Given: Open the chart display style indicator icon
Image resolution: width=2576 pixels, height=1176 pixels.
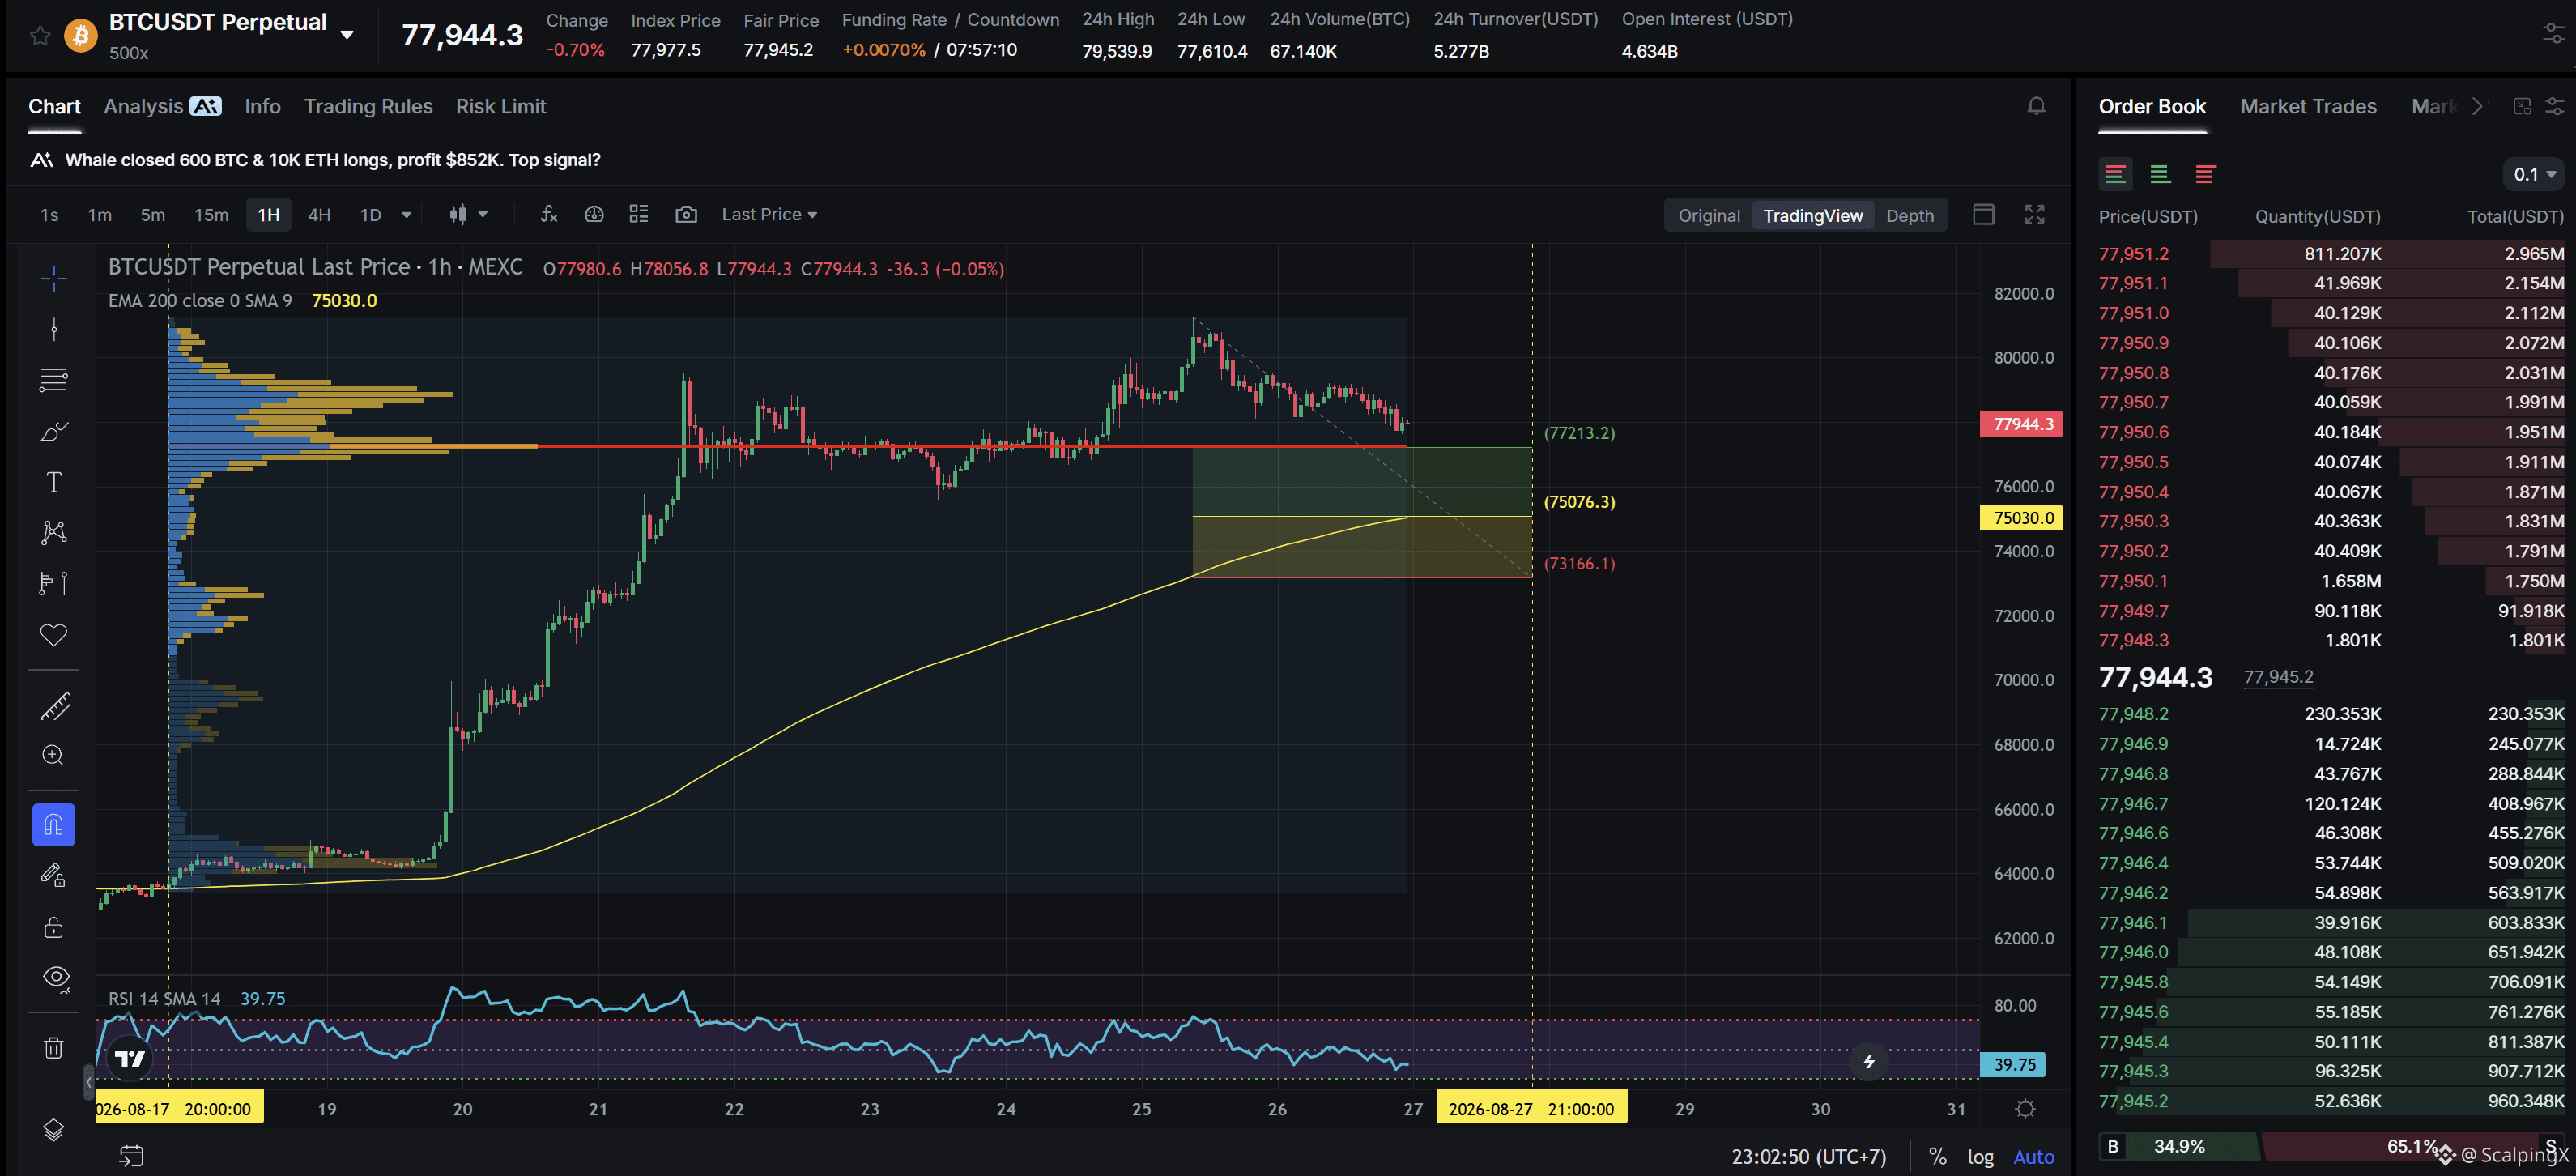Looking at the screenshot, I should click(594, 214).
